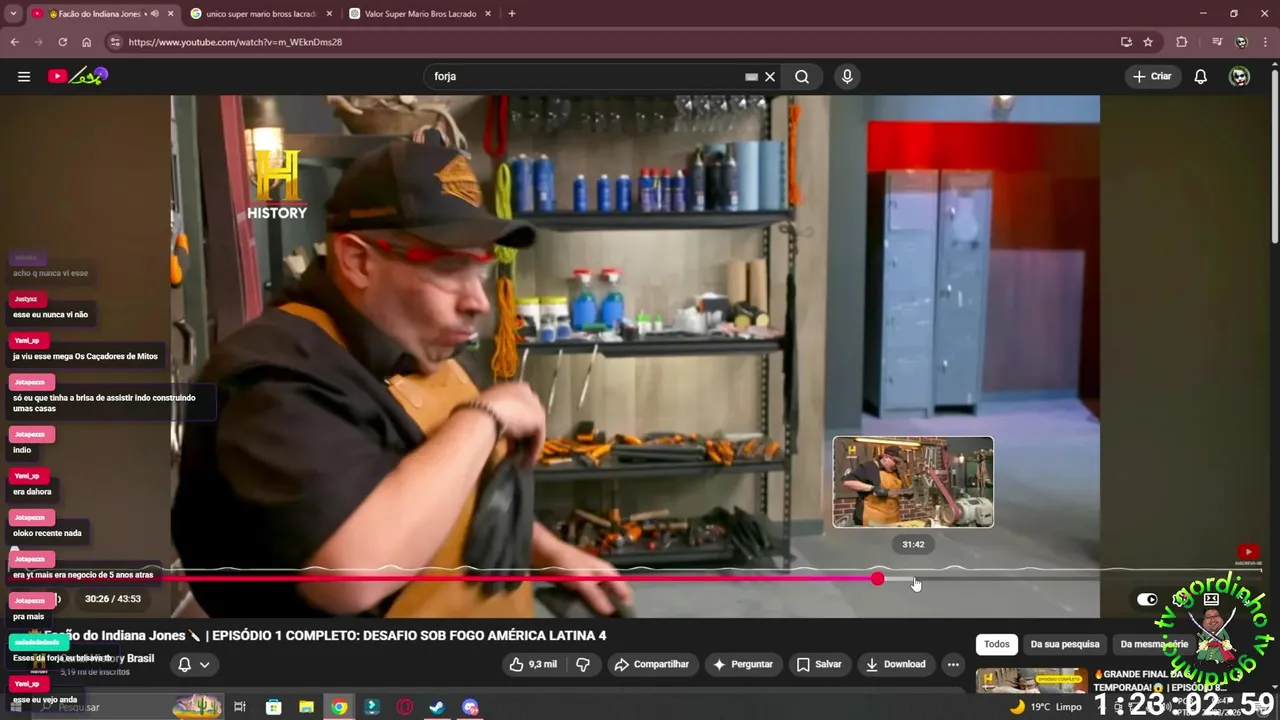The image size is (1280, 720).
Task: Click the red scrubber handle on timeline
Action: coord(877,579)
